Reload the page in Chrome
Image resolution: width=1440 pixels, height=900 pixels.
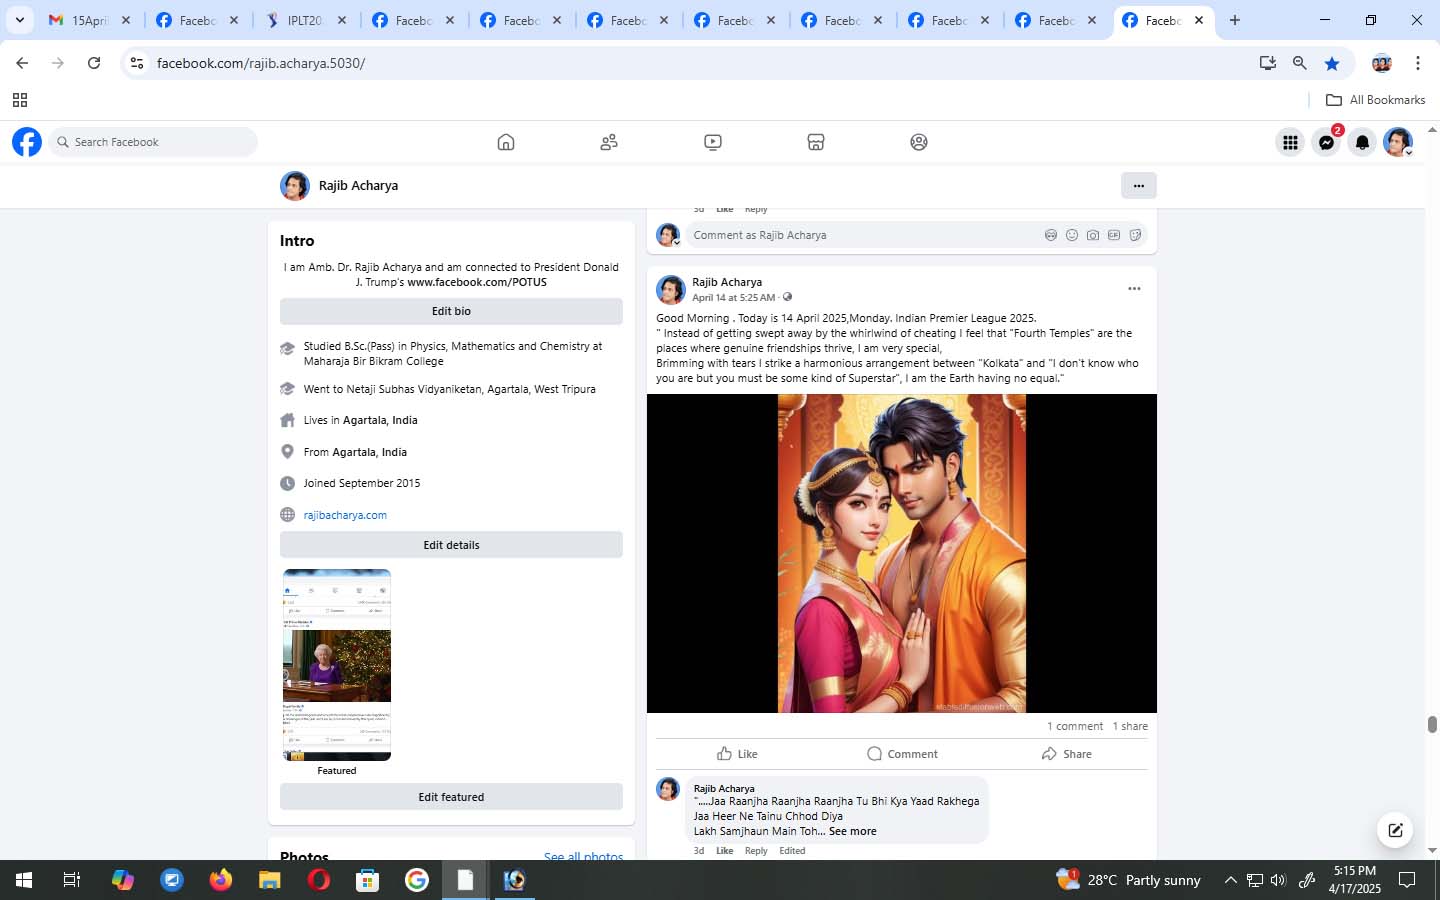[94, 63]
